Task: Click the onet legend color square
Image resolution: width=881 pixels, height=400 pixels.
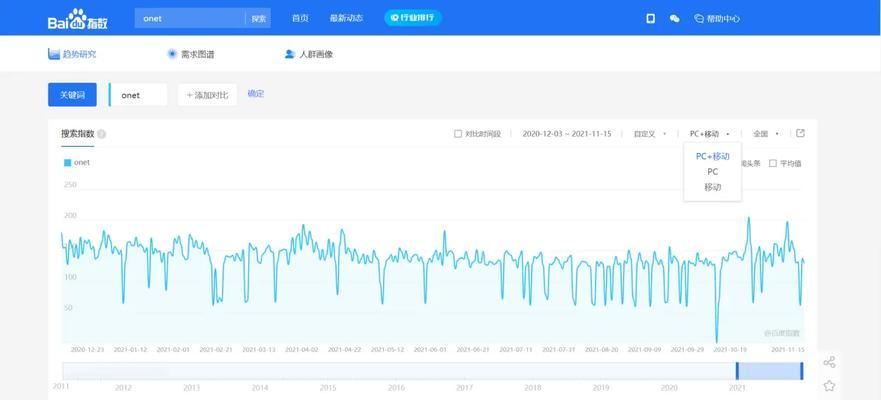Action: (x=67, y=163)
